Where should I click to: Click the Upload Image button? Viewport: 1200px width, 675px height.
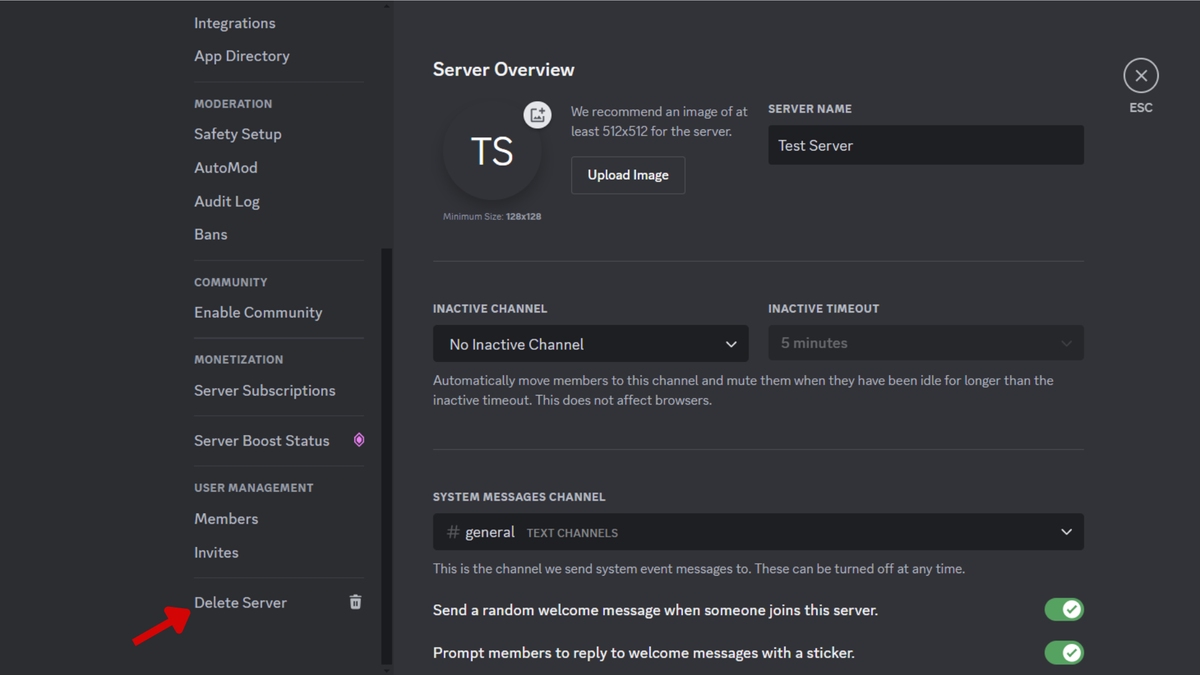(627, 175)
